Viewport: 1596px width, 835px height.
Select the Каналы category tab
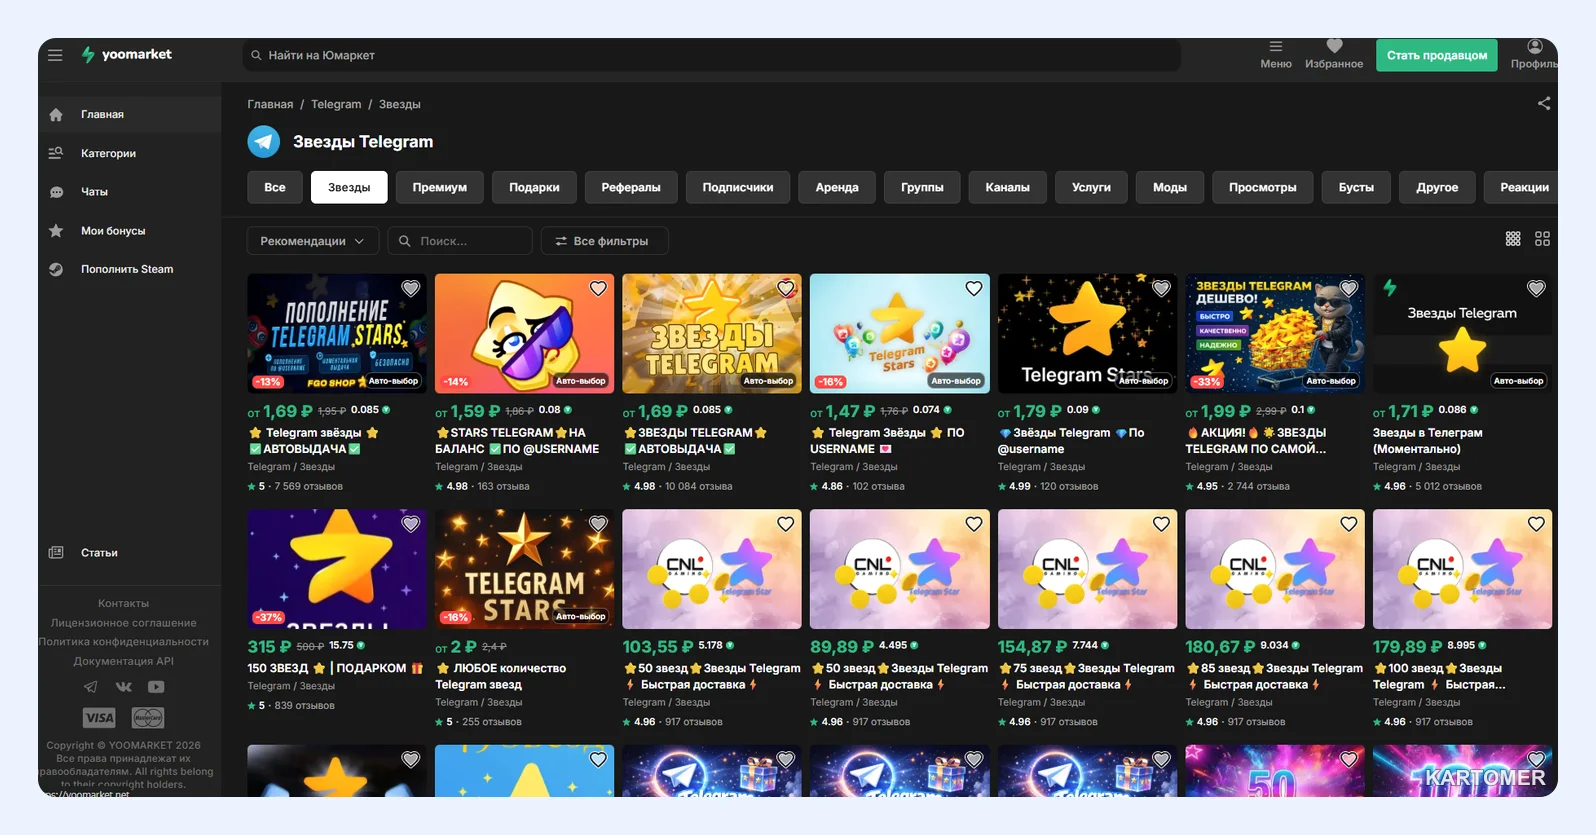tap(1007, 187)
